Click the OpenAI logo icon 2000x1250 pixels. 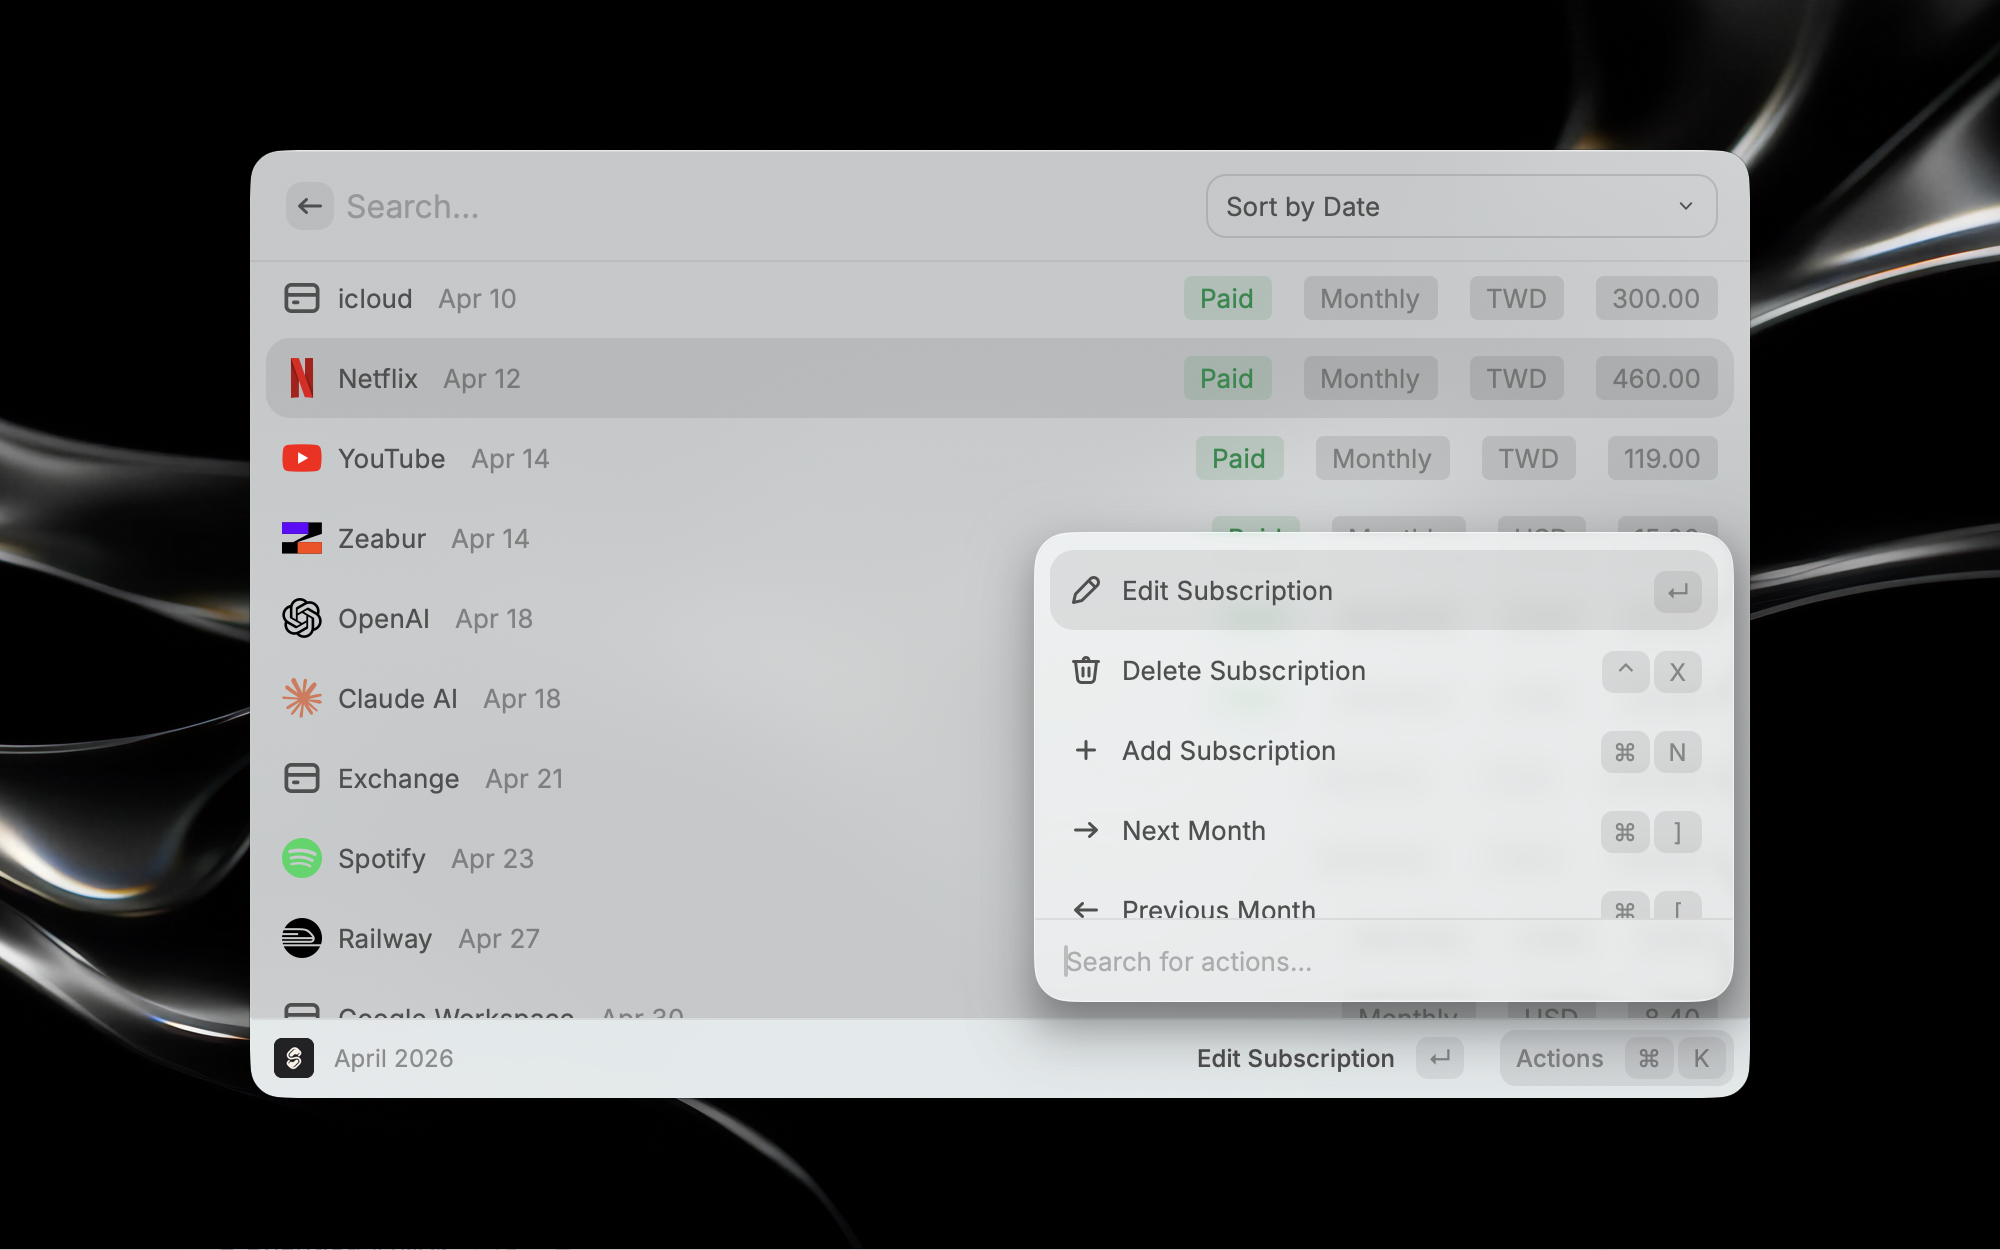(301, 618)
